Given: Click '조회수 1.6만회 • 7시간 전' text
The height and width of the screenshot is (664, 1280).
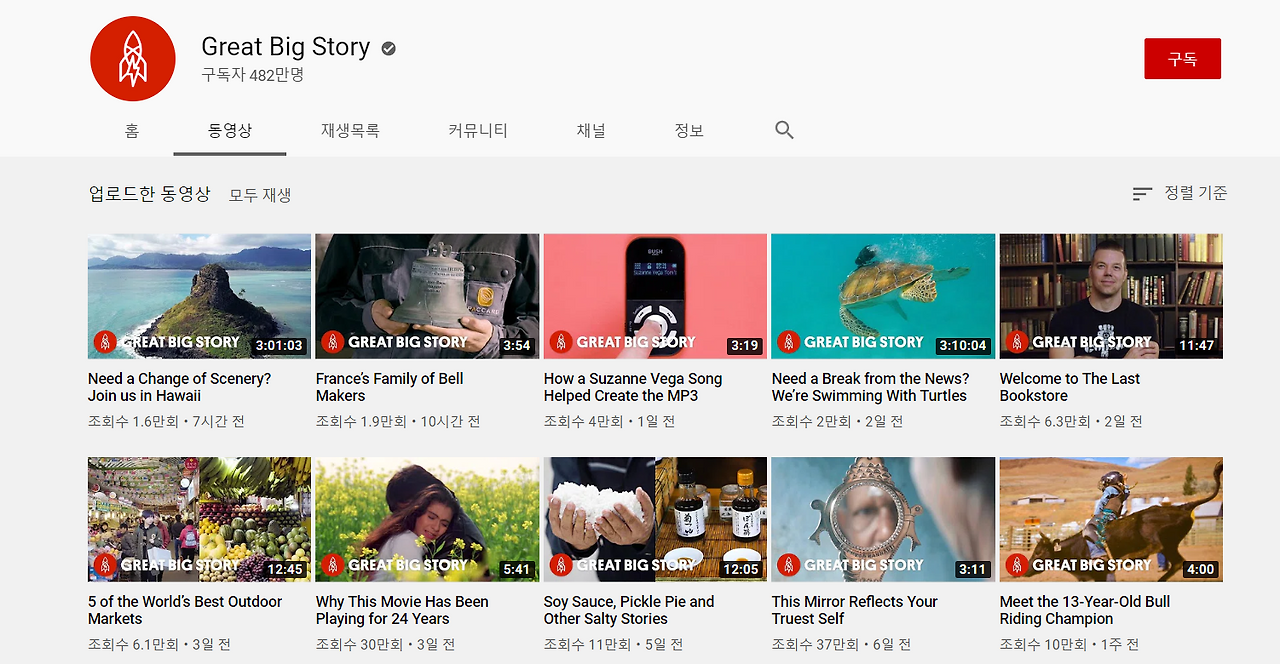Looking at the screenshot, I should click(166, 422).
